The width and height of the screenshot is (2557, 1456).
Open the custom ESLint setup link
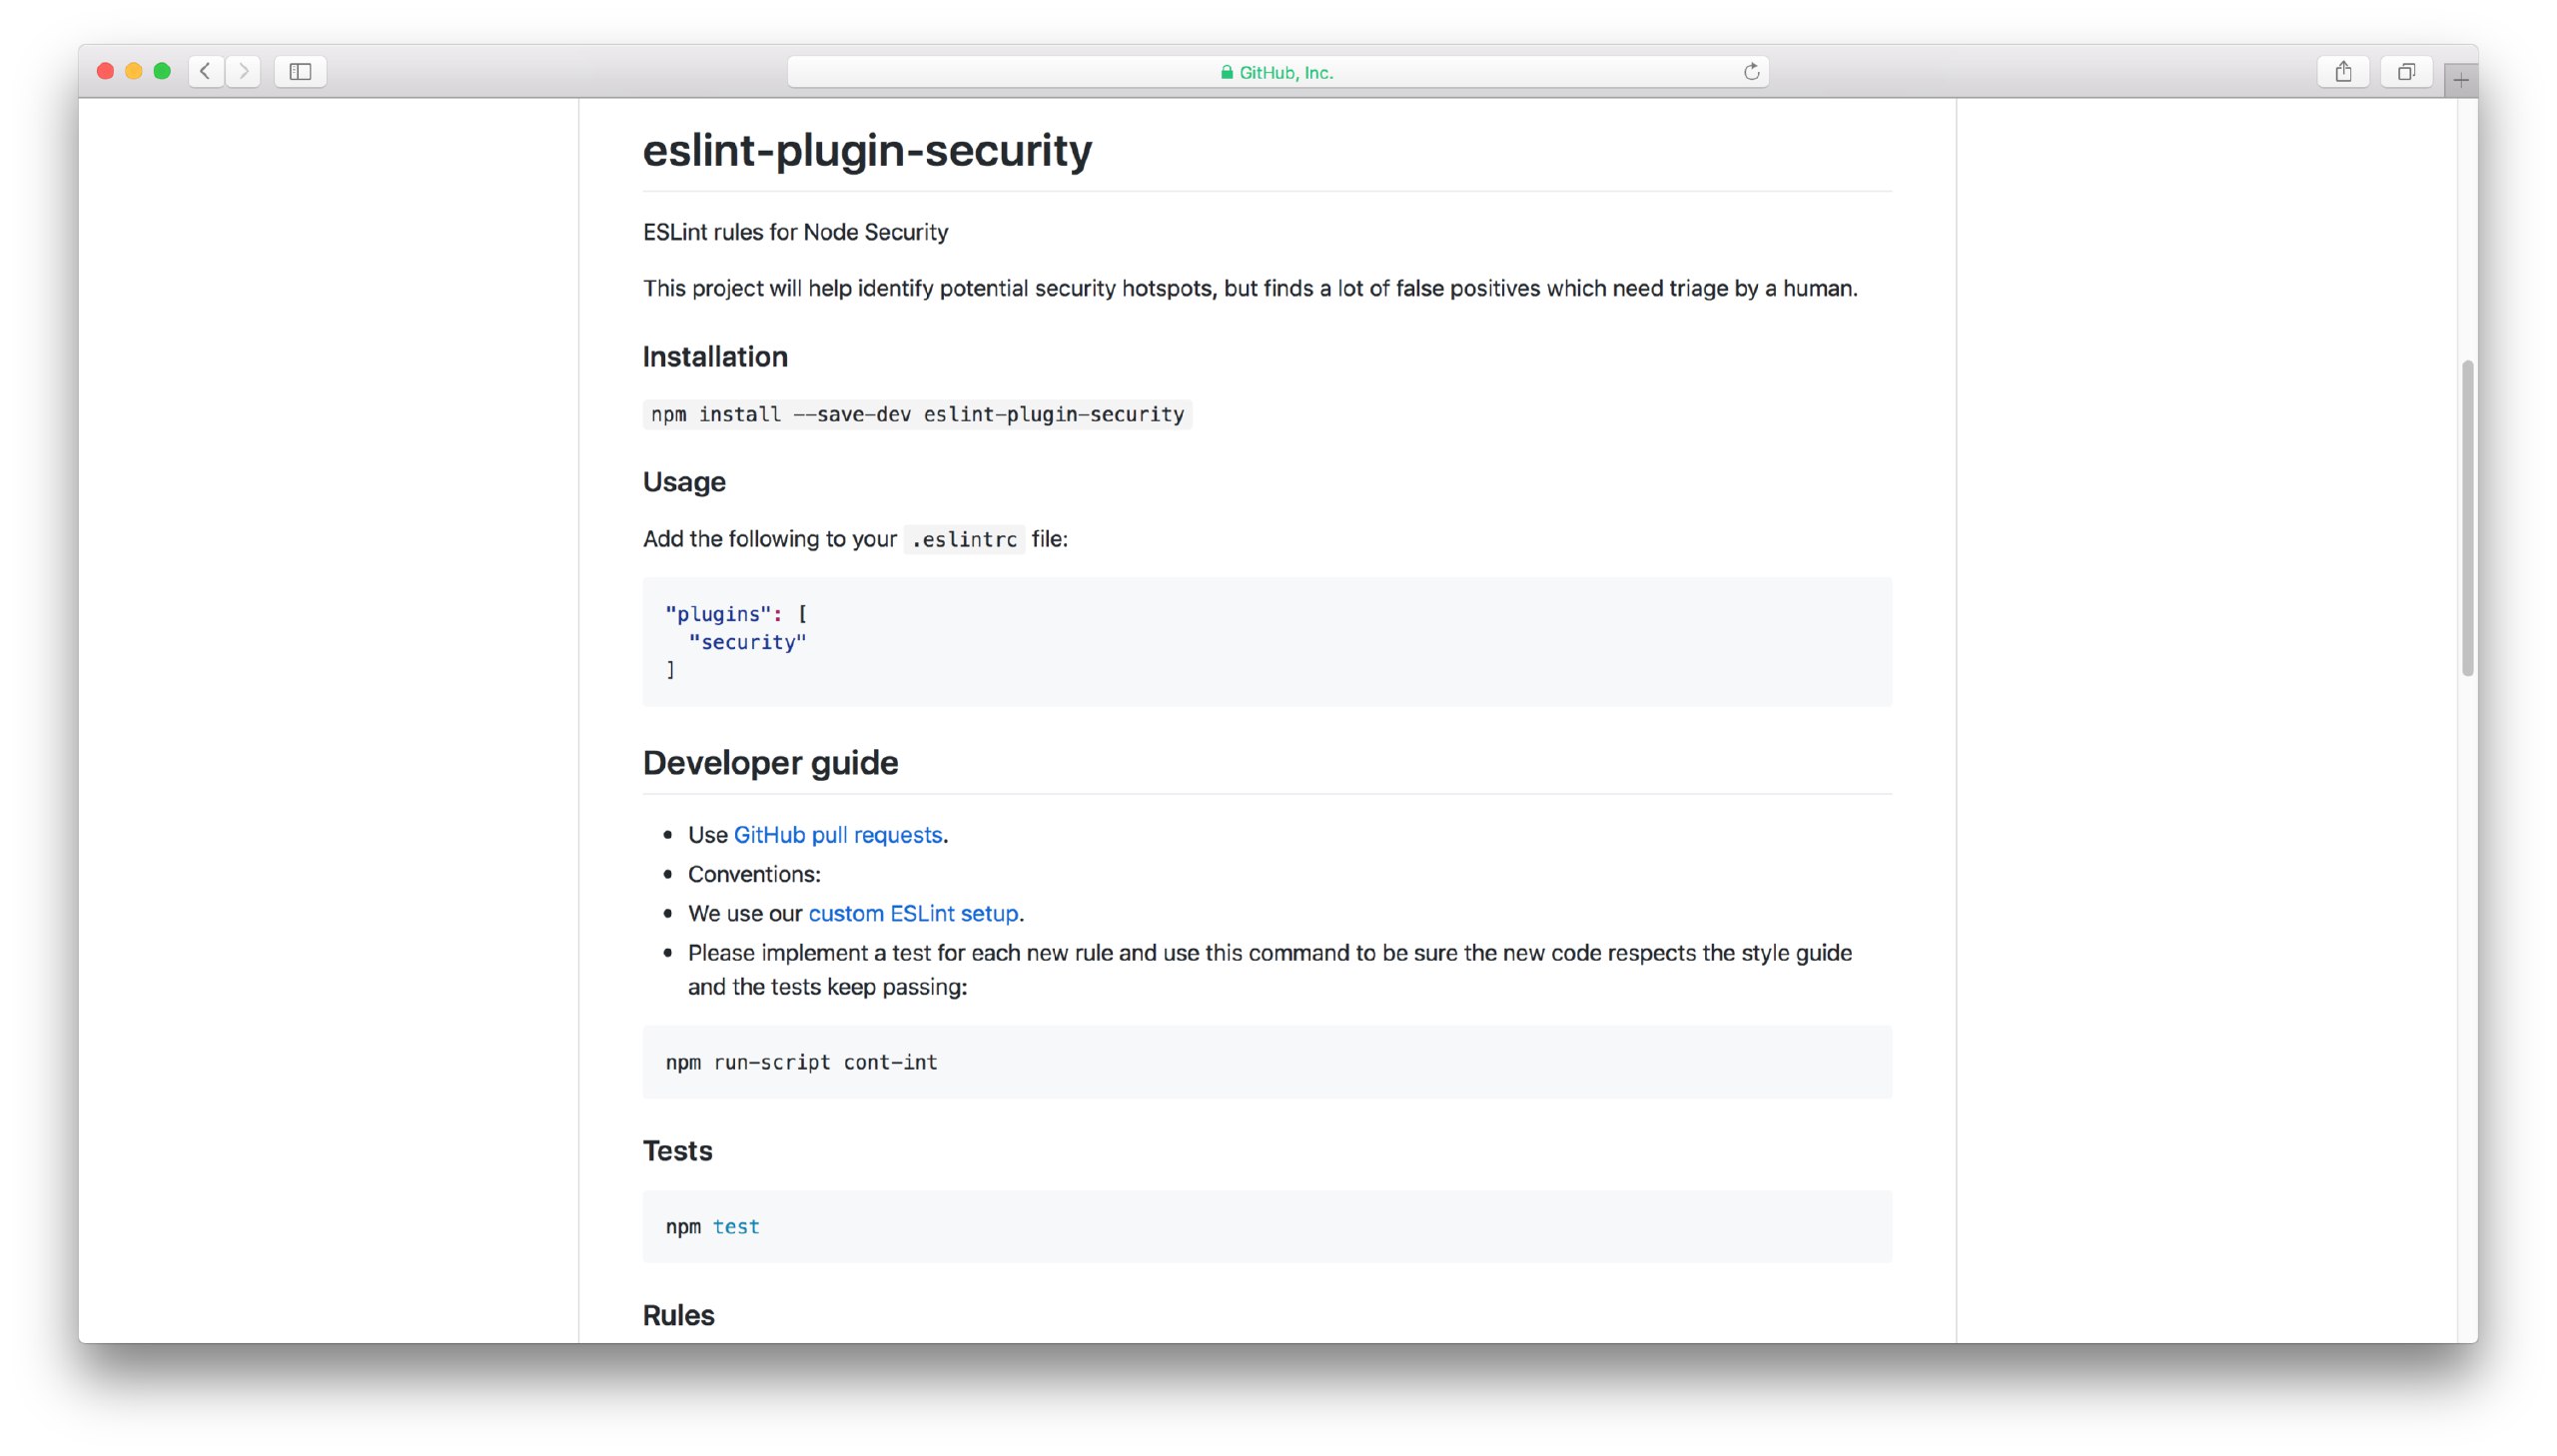pyautogui.click(x=913, y=914)
